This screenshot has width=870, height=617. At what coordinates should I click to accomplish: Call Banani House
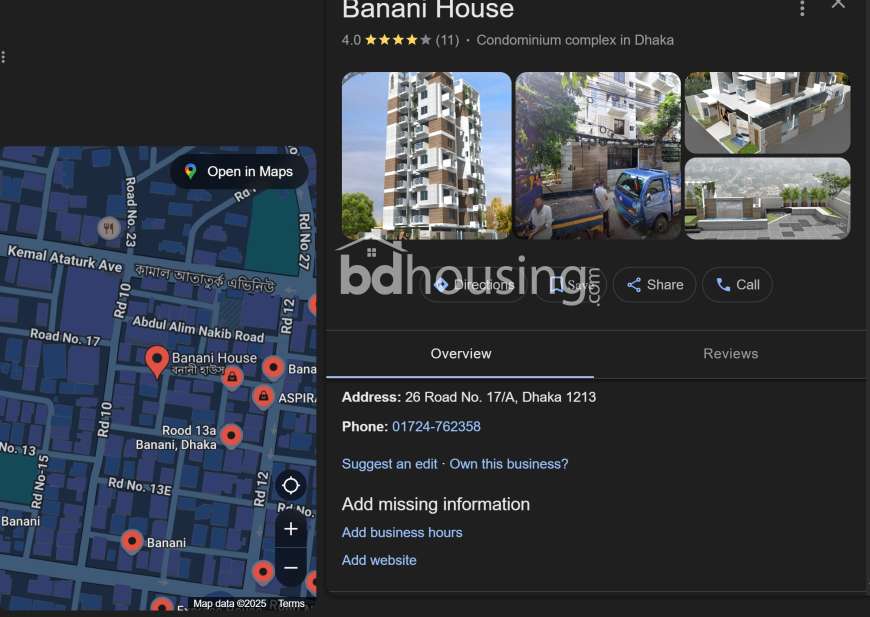(x=737, y=285)
